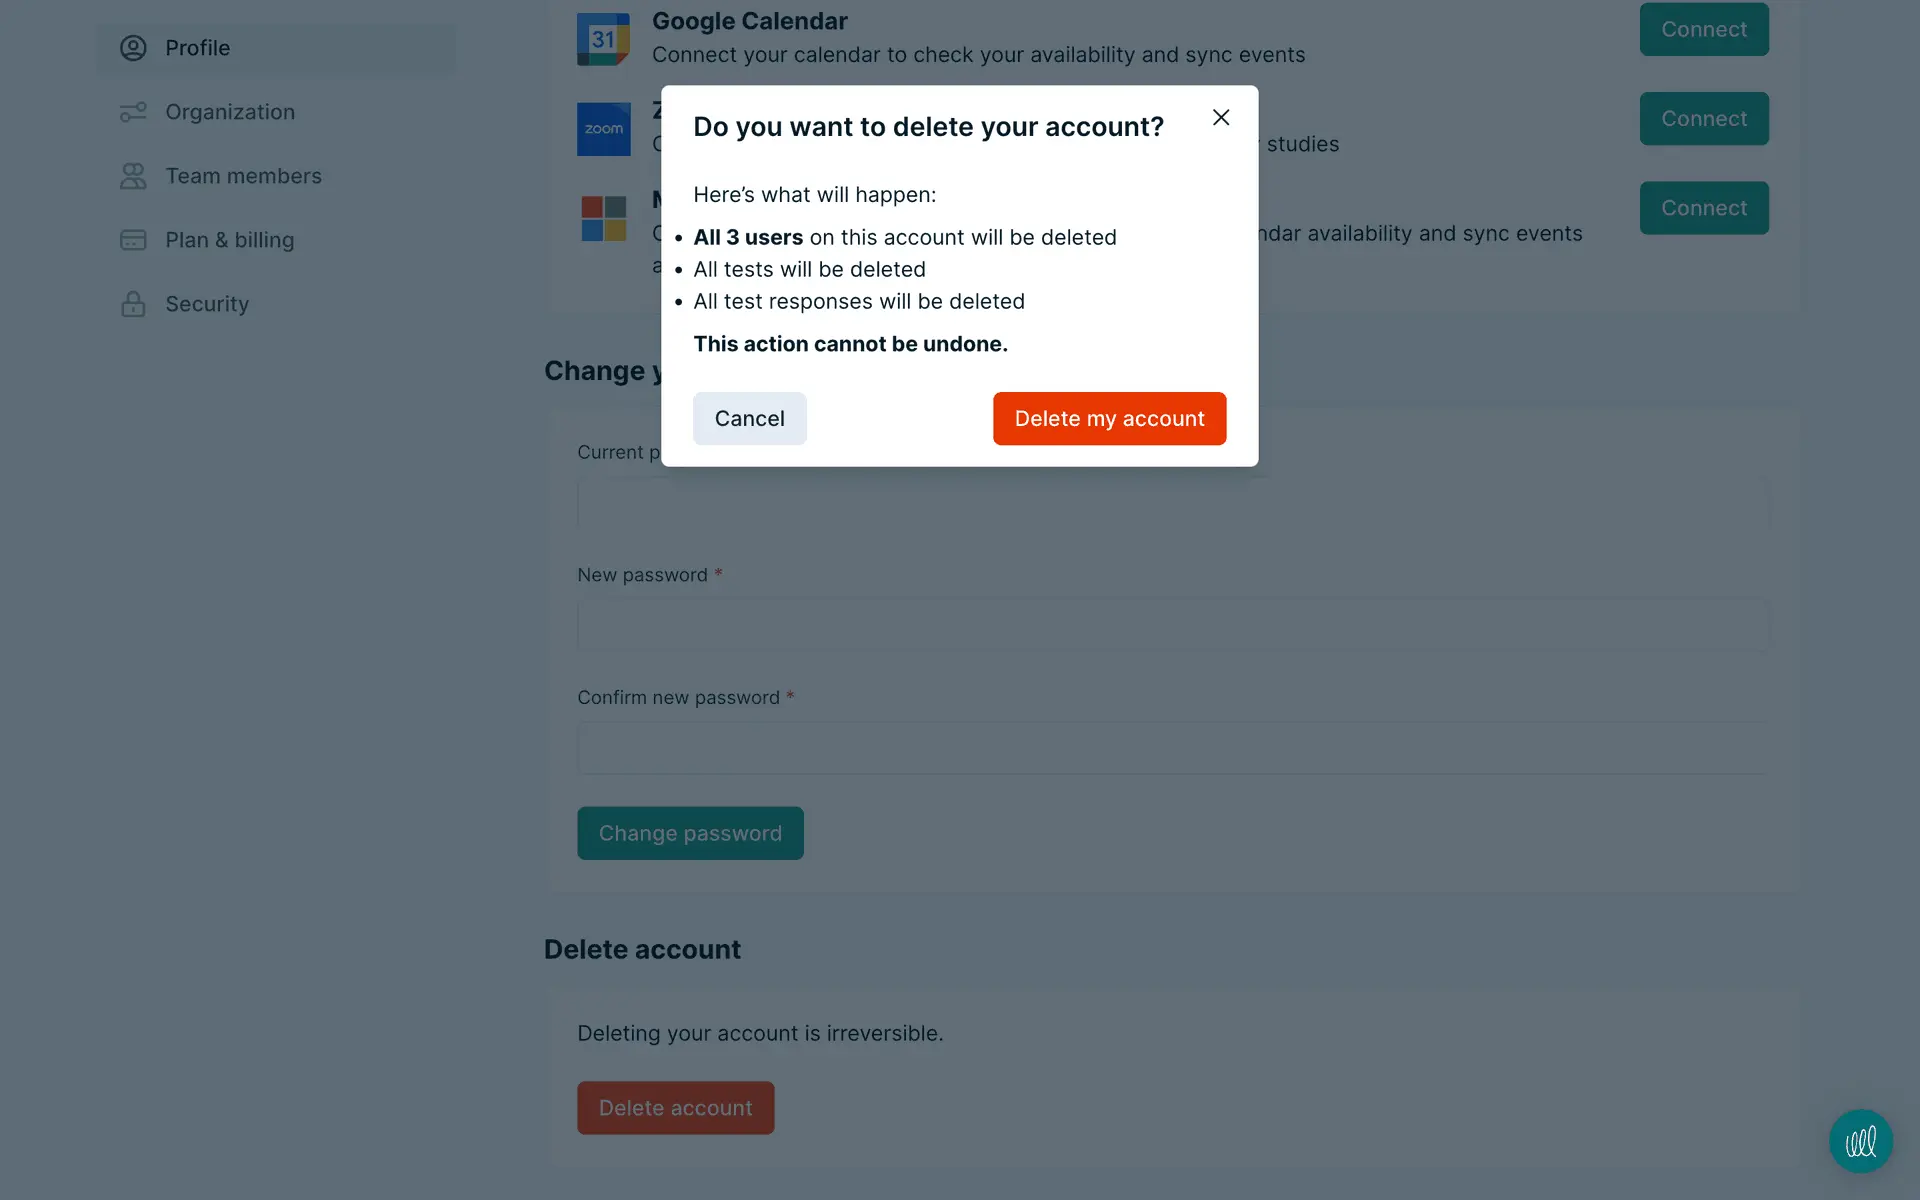
Task: Click the Microsoft logo icon
Action: click(603, 218)
